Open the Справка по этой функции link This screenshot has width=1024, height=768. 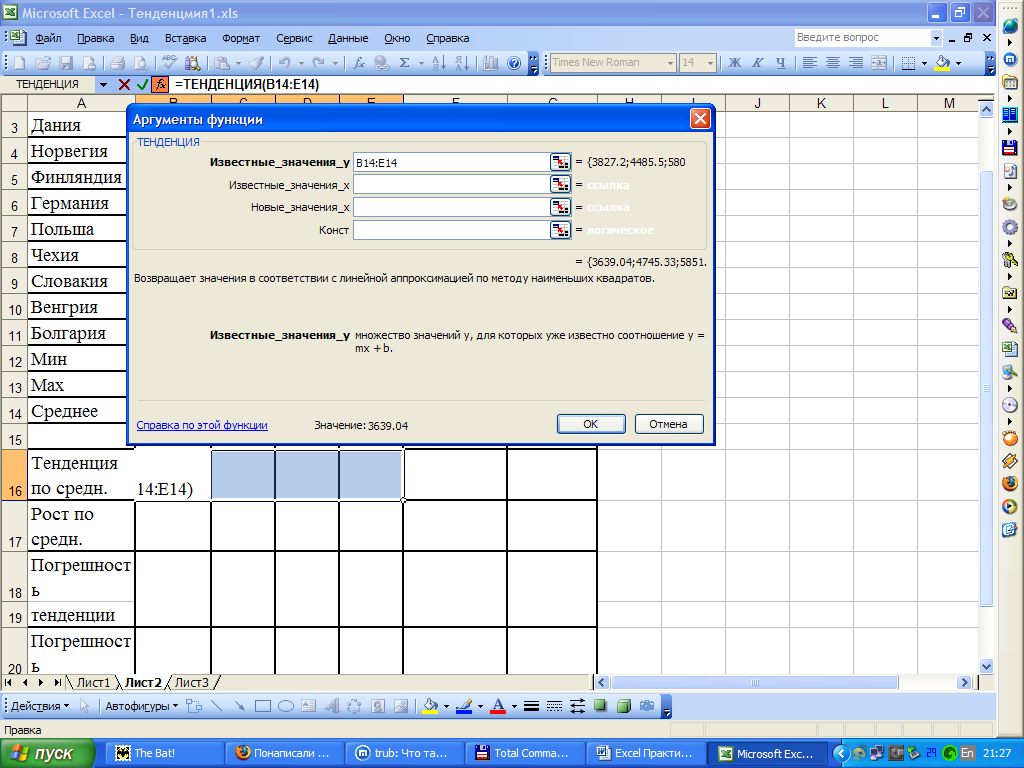click(x=202, y=425)
